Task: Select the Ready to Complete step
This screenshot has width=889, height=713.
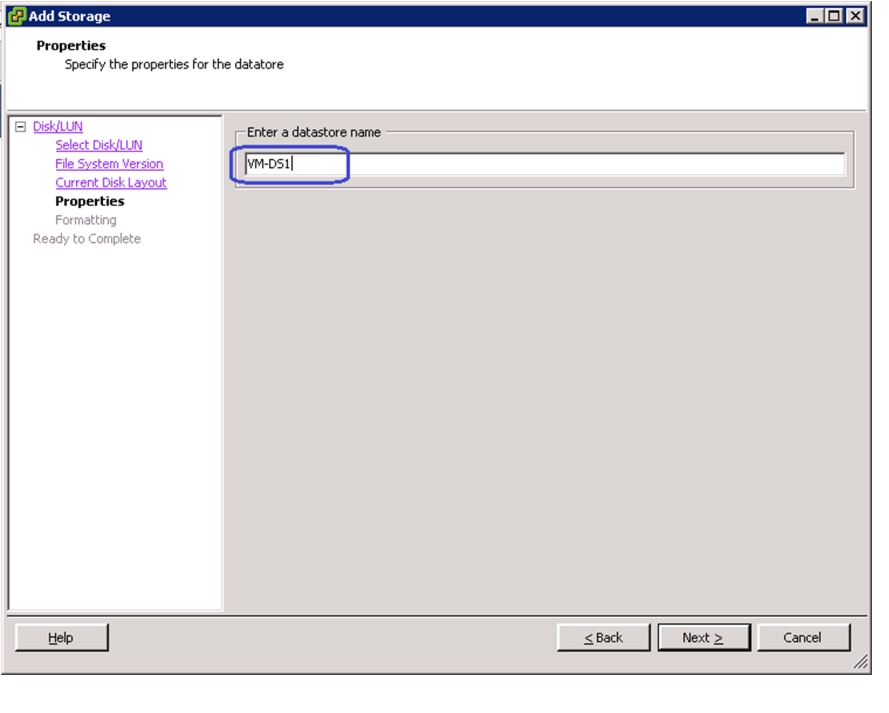Action: (87, 239)
